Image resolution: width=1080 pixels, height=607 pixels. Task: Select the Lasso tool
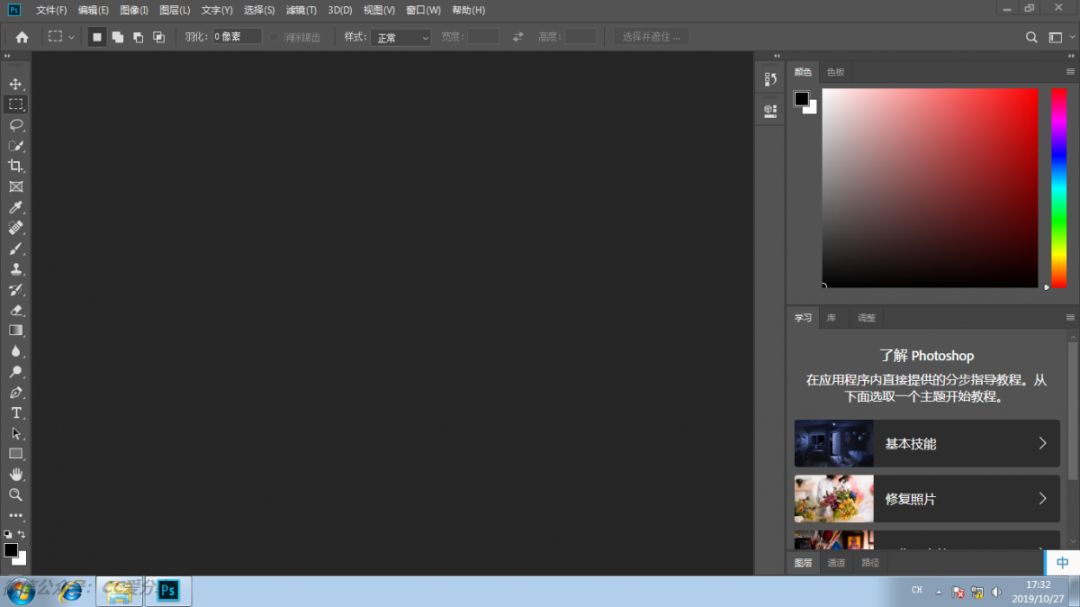tap(16, 125)
